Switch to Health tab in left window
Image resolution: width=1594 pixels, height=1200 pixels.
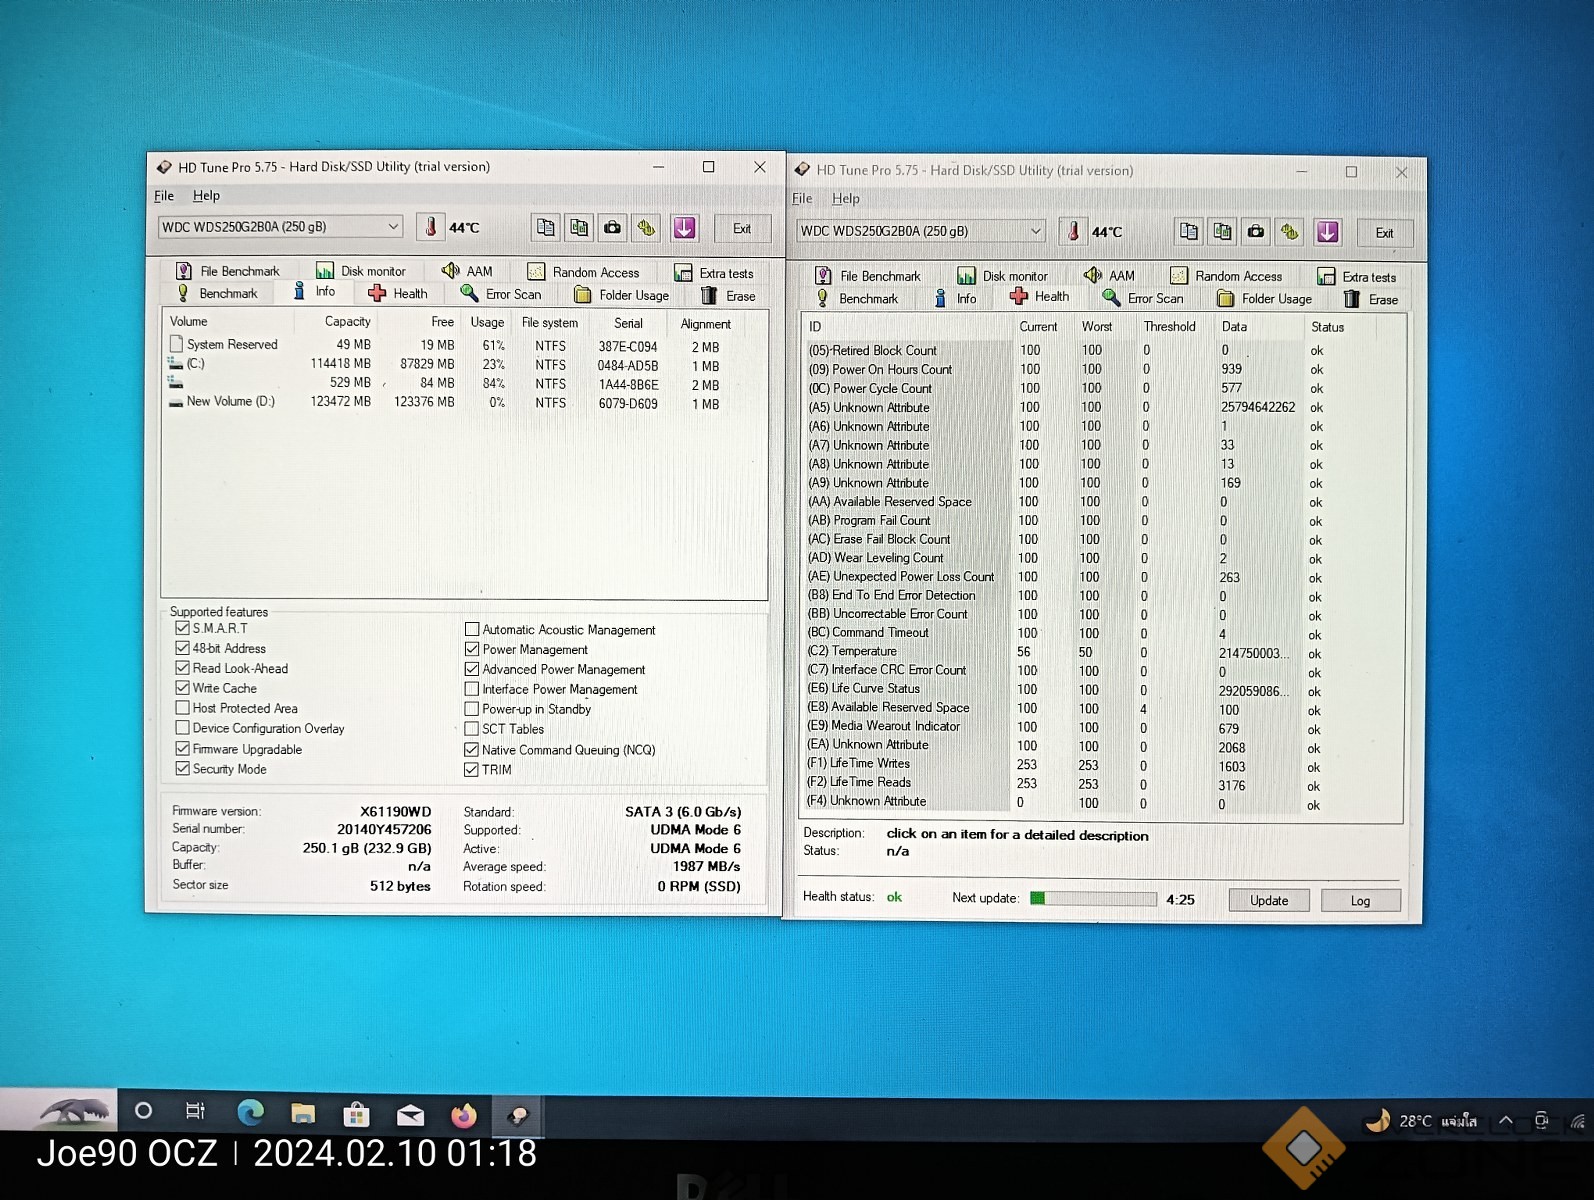pyautogui.click(x=397, y=293)
